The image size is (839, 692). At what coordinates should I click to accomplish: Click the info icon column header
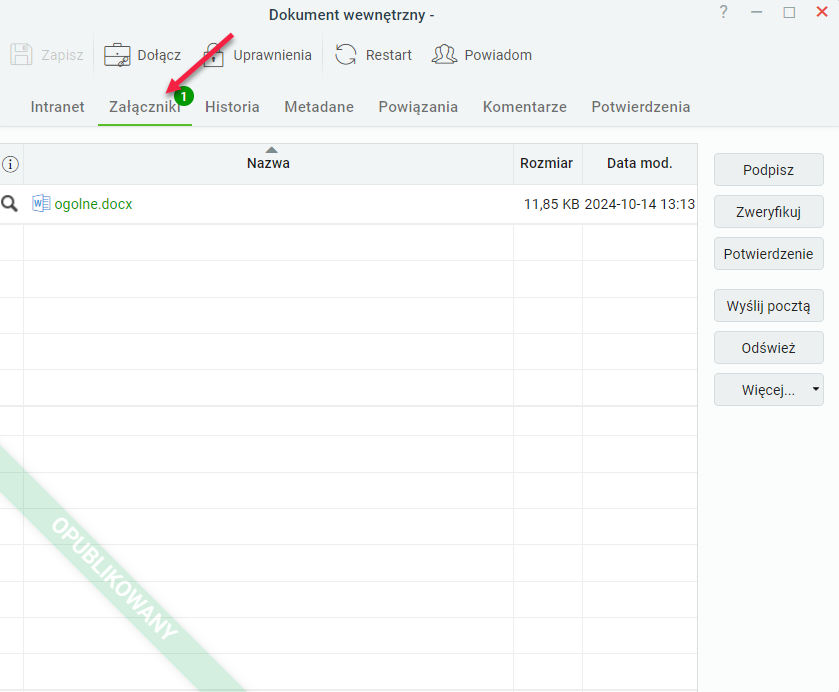[x=10, y=164]
